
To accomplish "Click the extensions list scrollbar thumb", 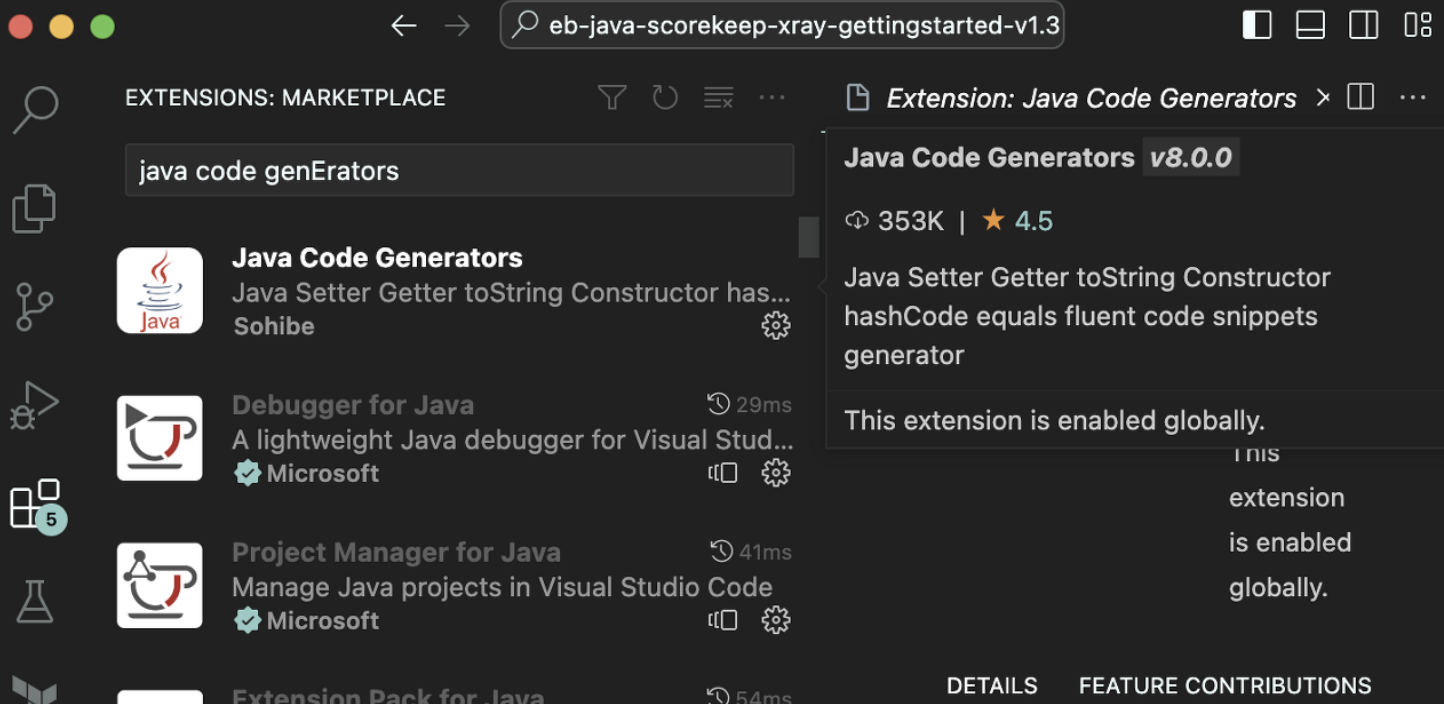I will click(808, 237).
